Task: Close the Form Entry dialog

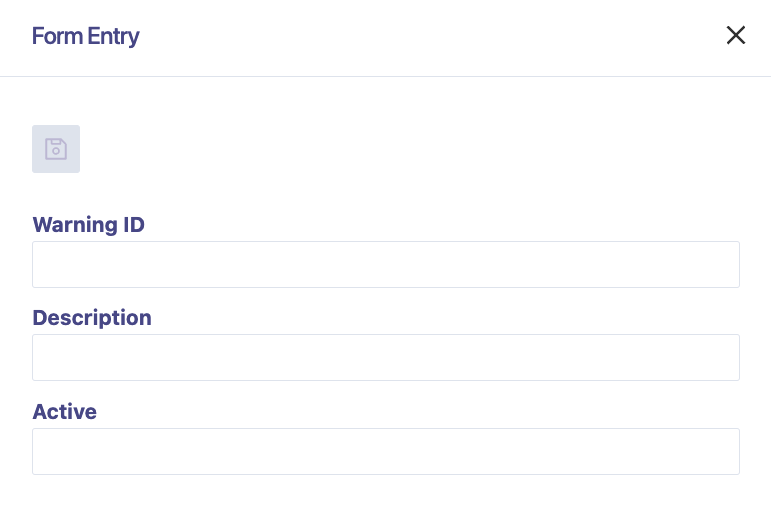Action: pyautogui.click(x=736, y=36)
